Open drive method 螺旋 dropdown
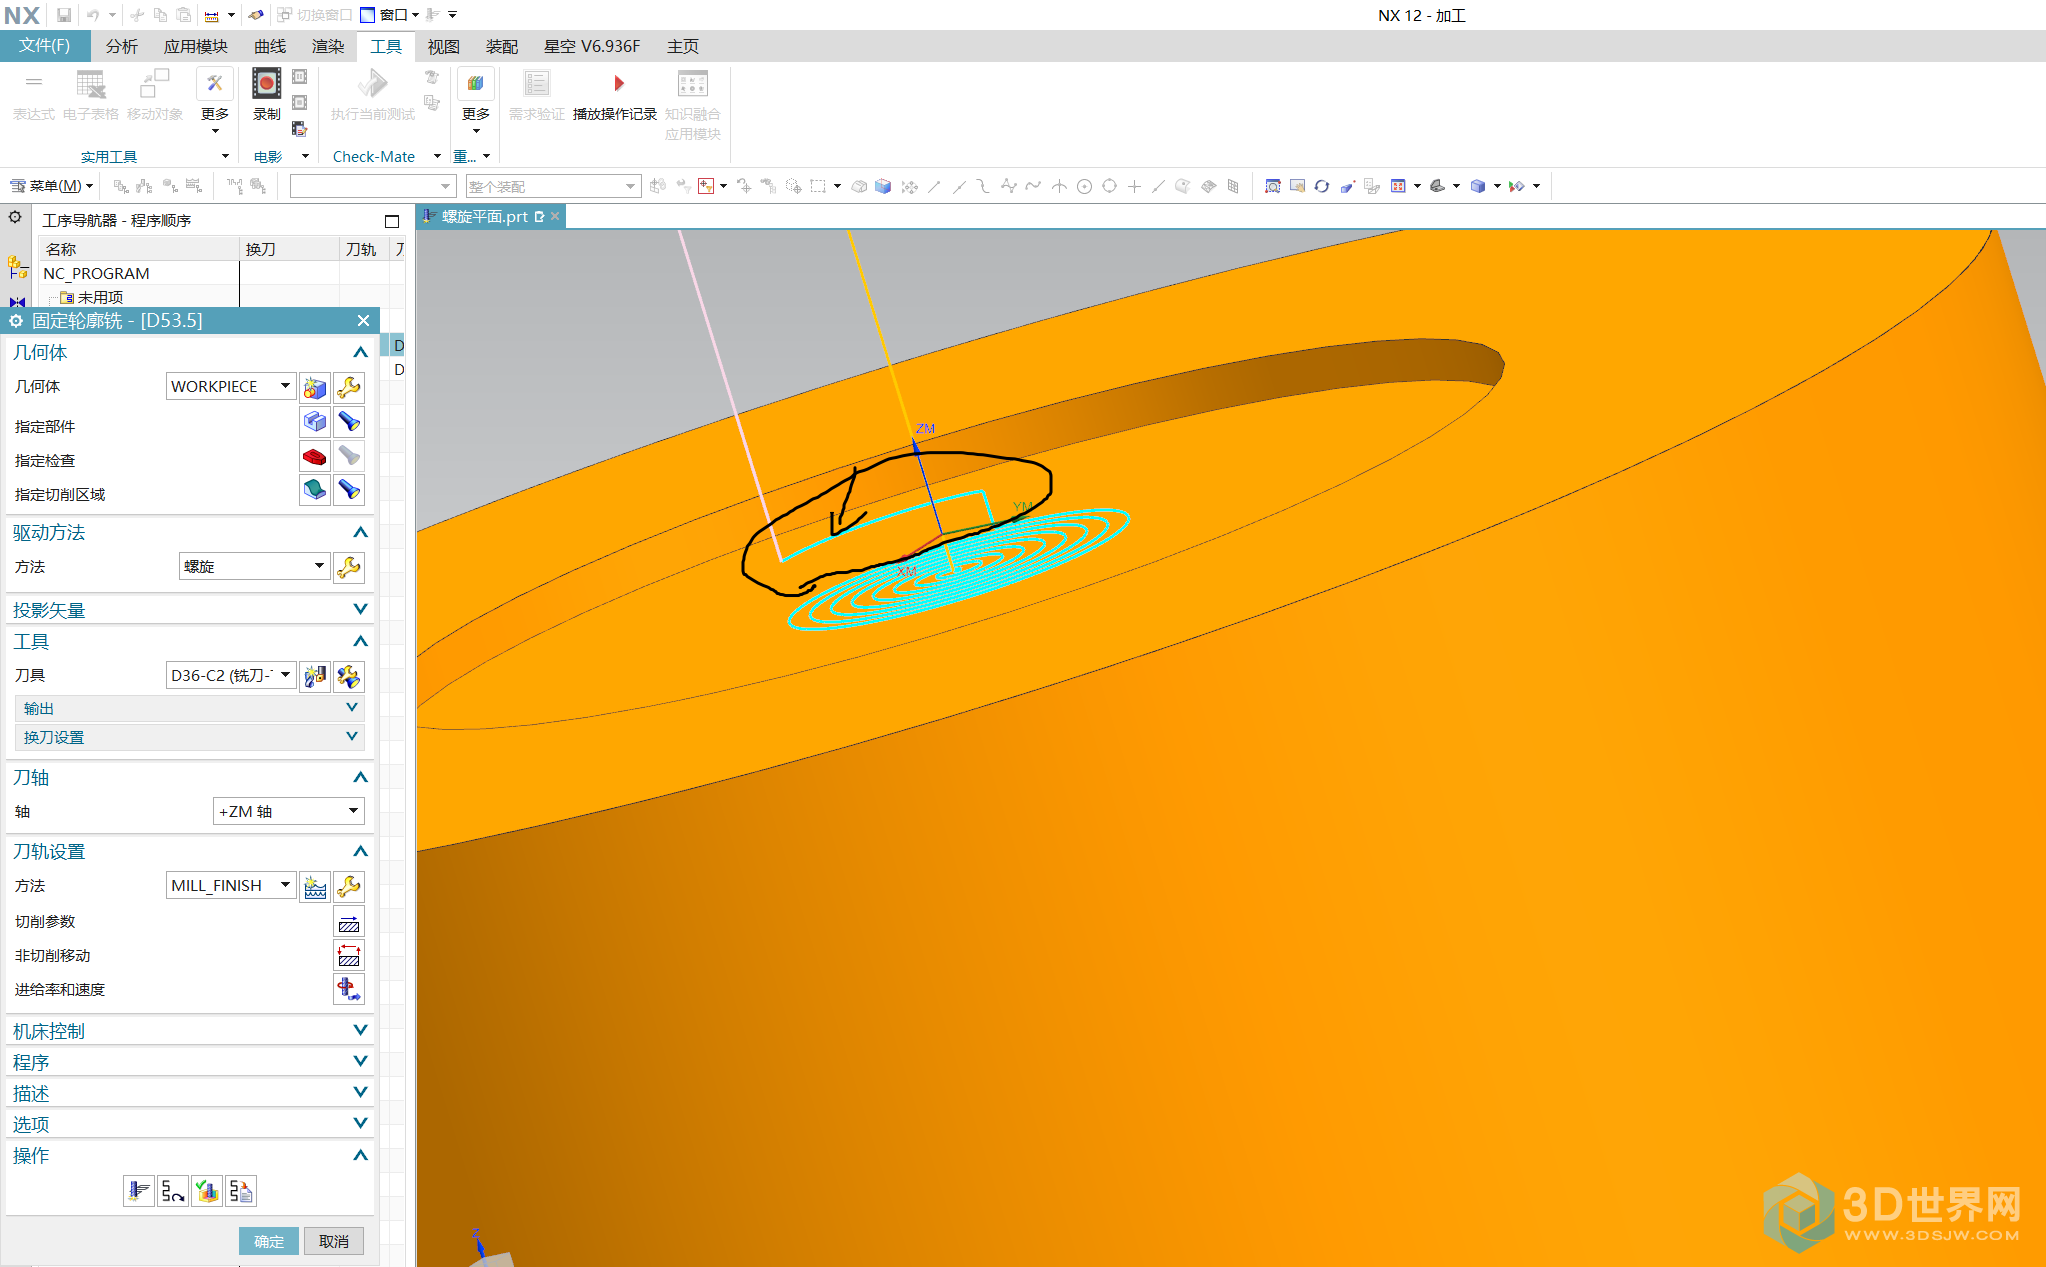The image size is (2046, 1267). pos(255,567)
